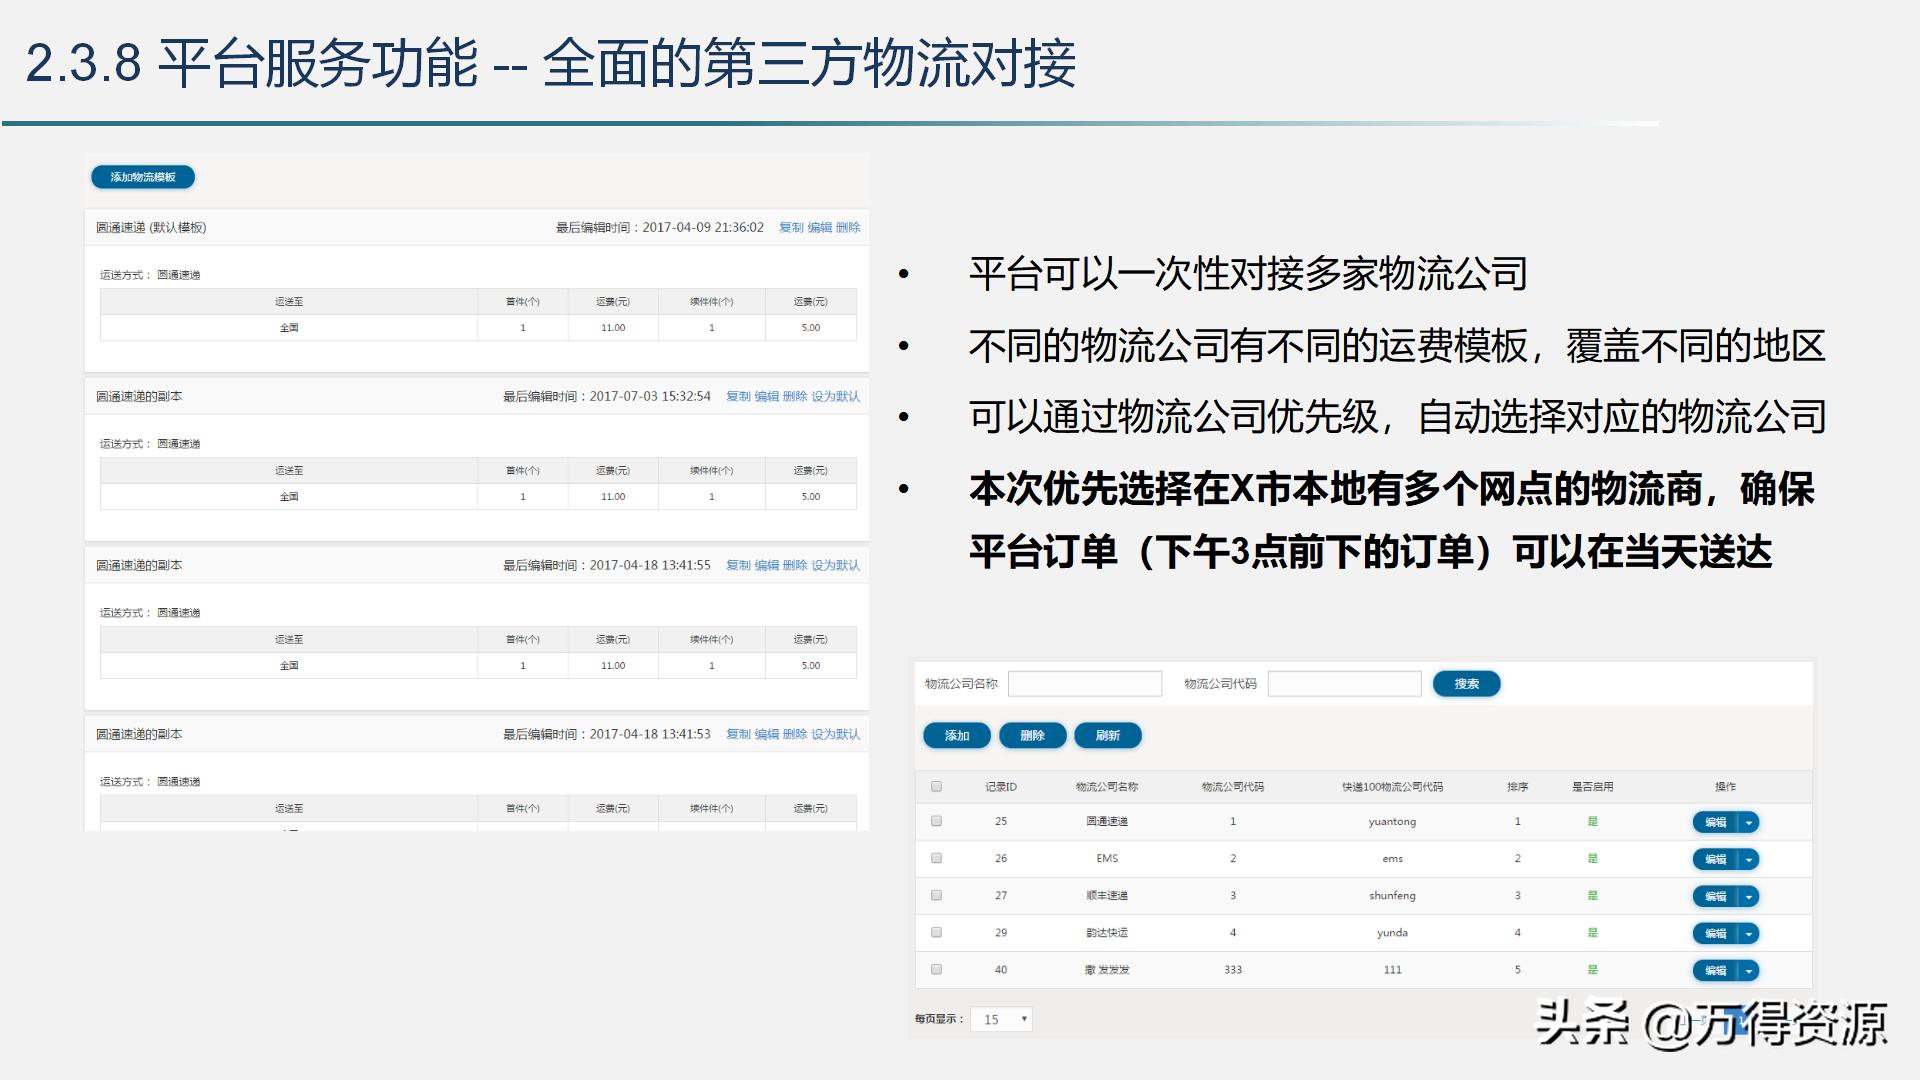Click the 刷新 button to refresh the list
The height and width of the screenshot is (1080, 1920).
[1106, 735]
